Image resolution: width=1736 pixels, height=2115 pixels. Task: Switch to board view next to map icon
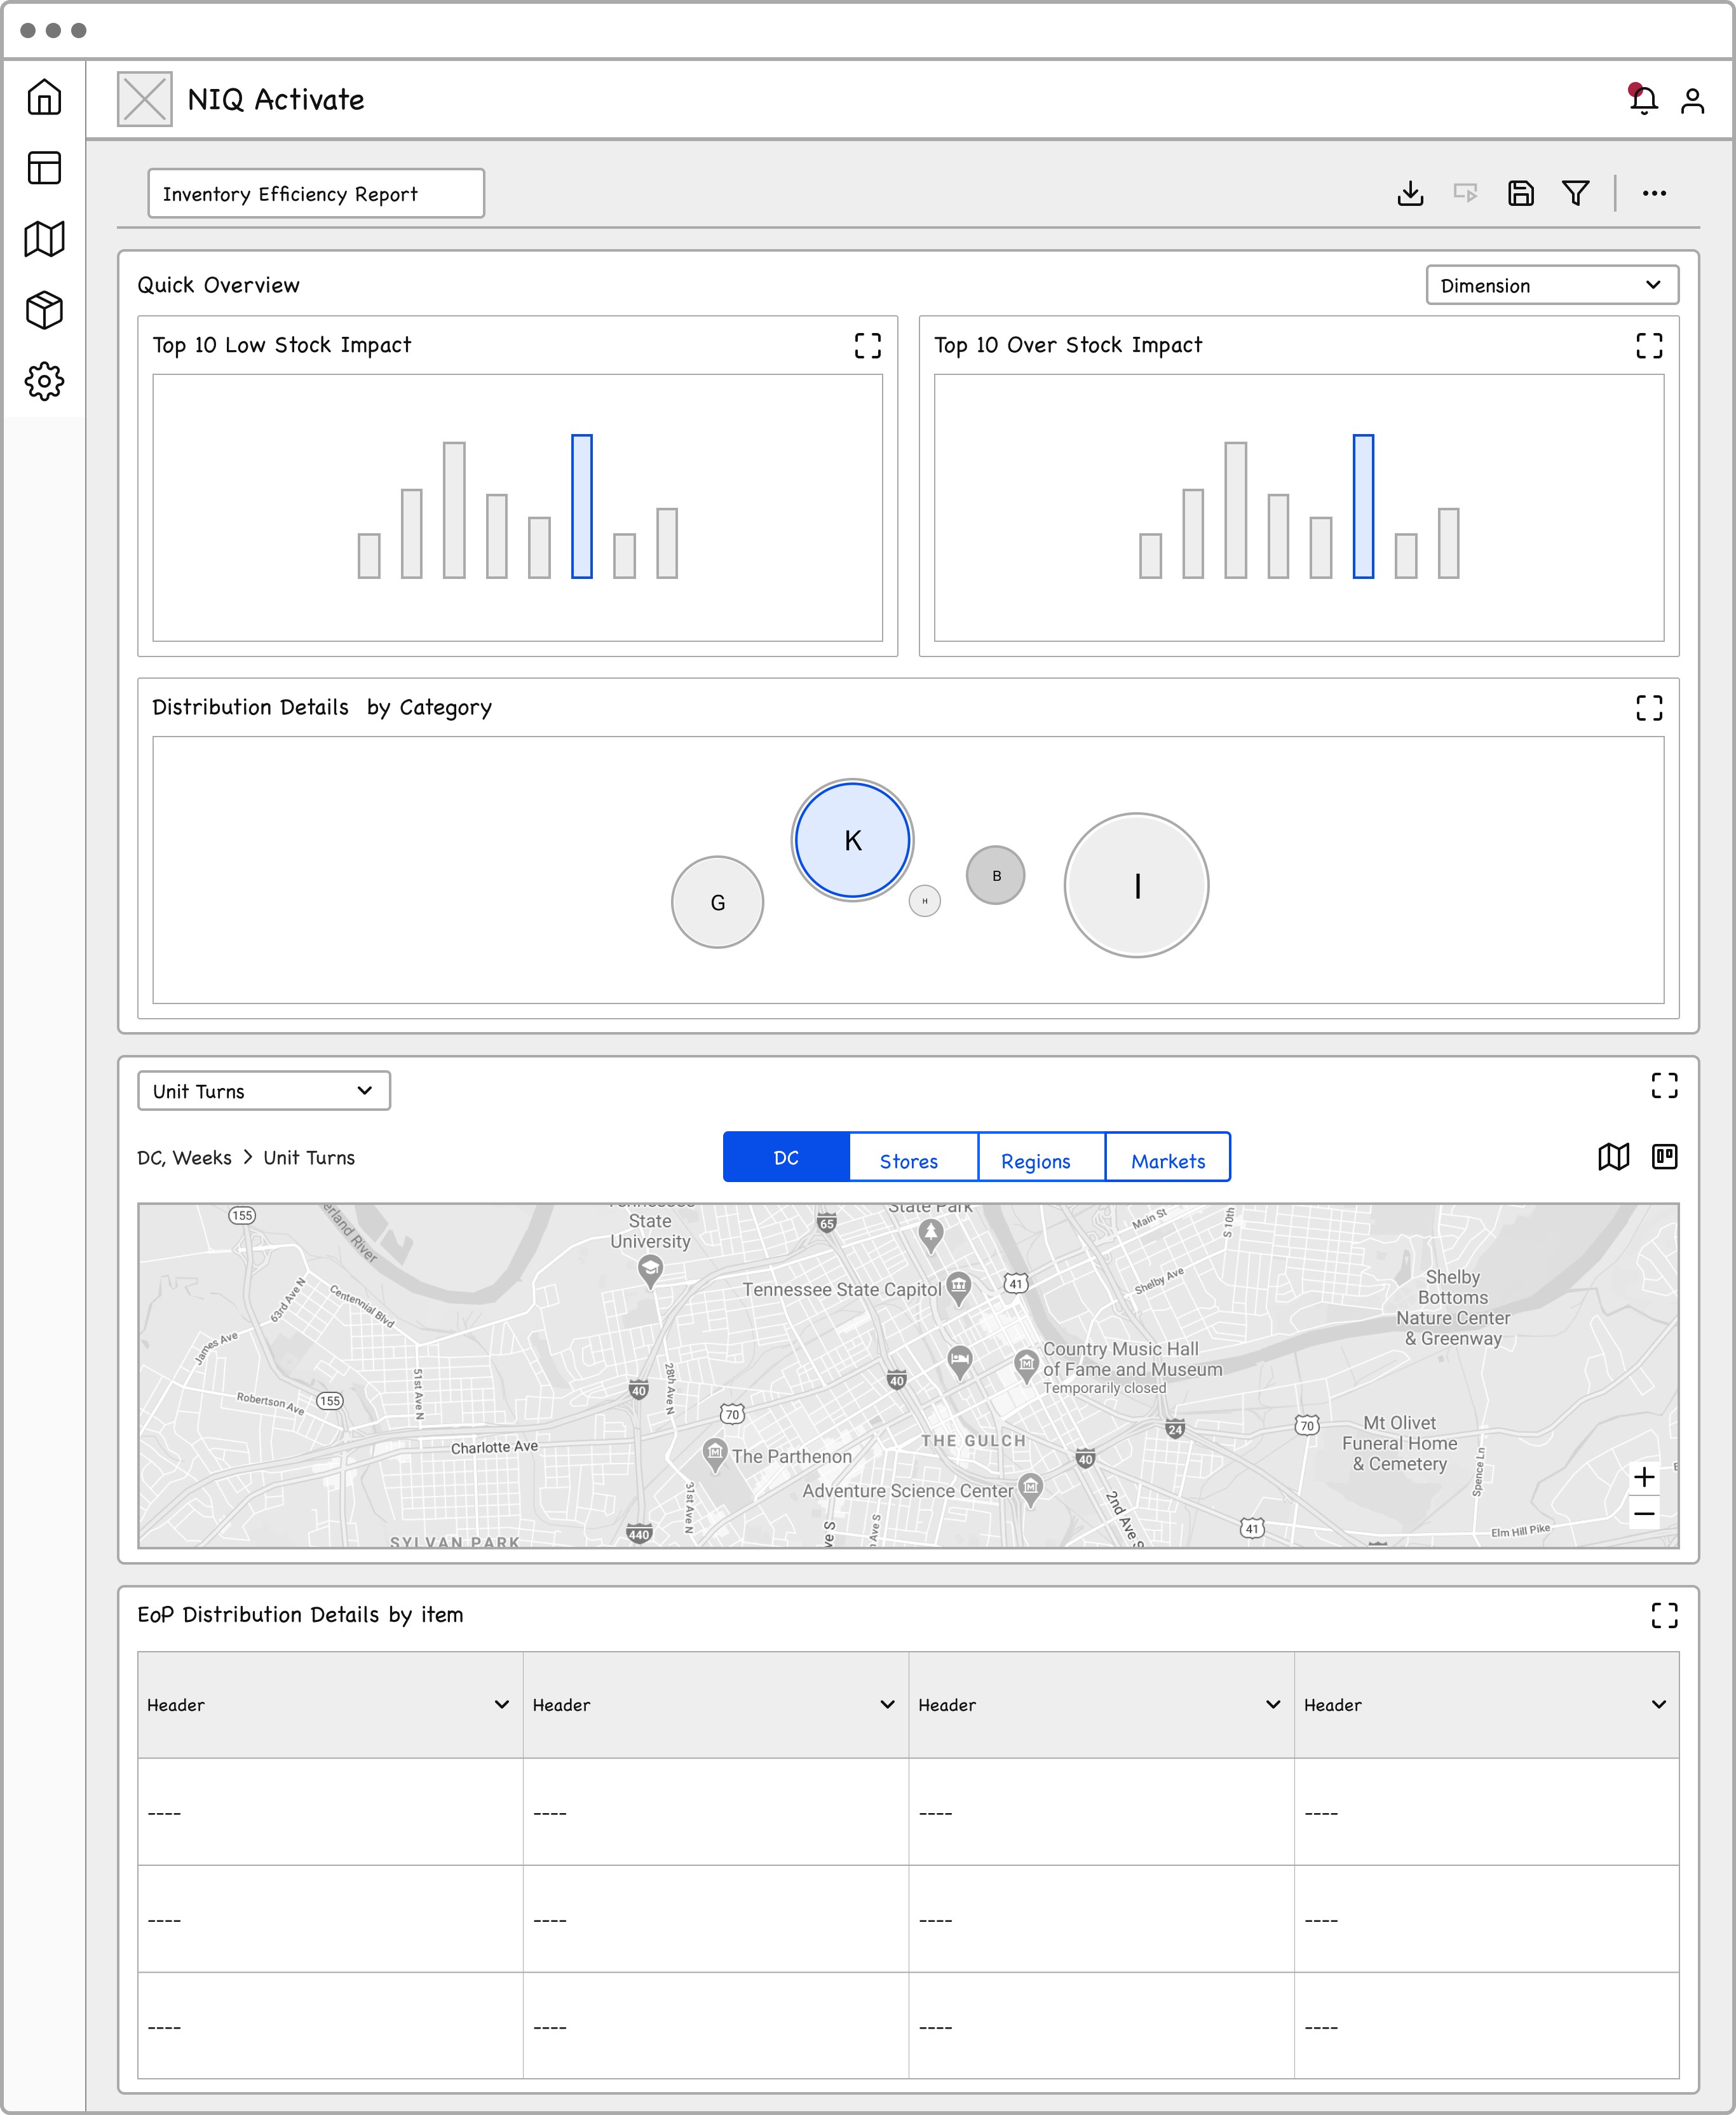[1664, 1157]
